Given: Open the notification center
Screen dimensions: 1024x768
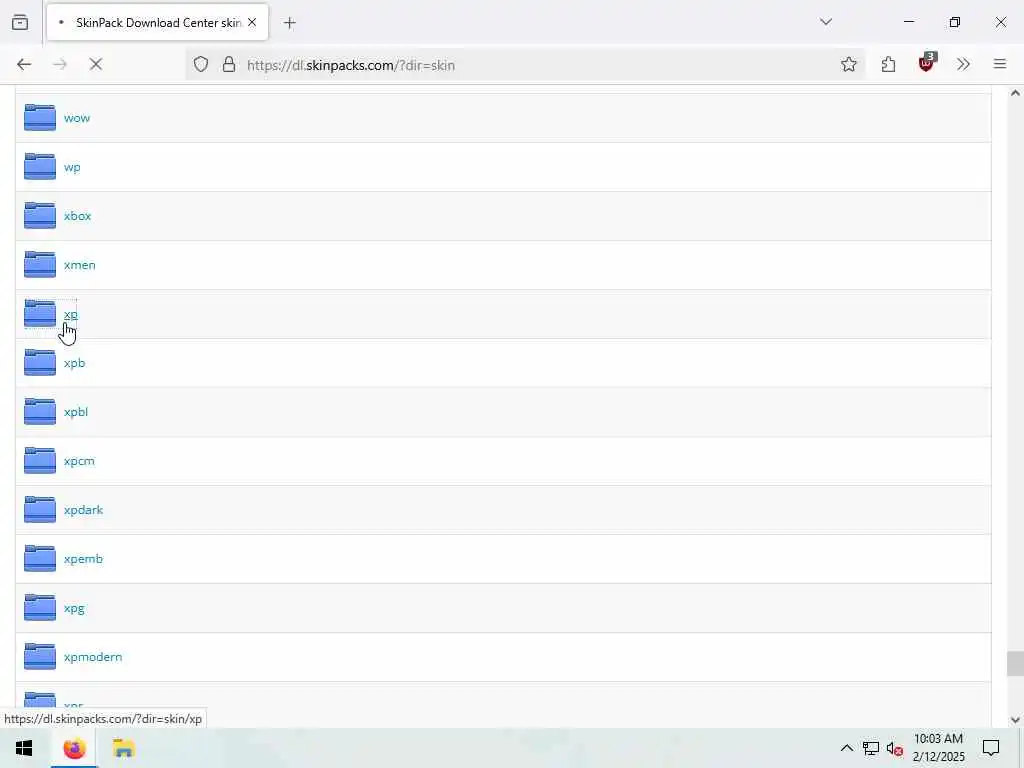Looking at the screenshot, I should click(991, 748).
